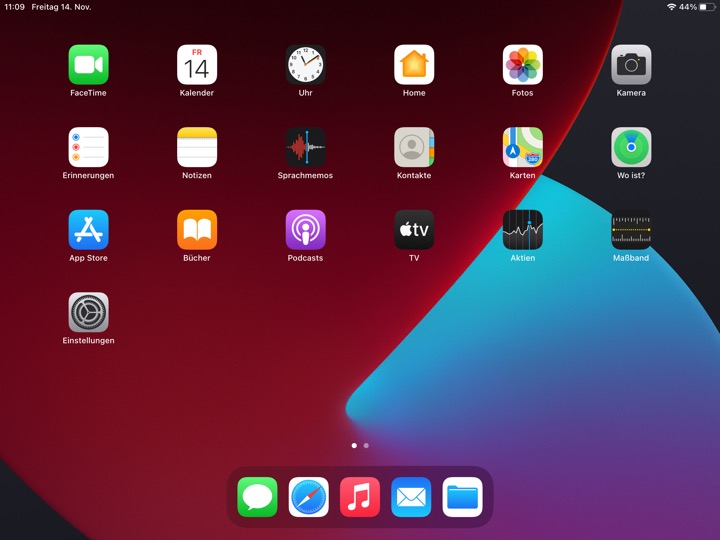
Task: Open the Apple TV app
Action: (x=414, y=230)
